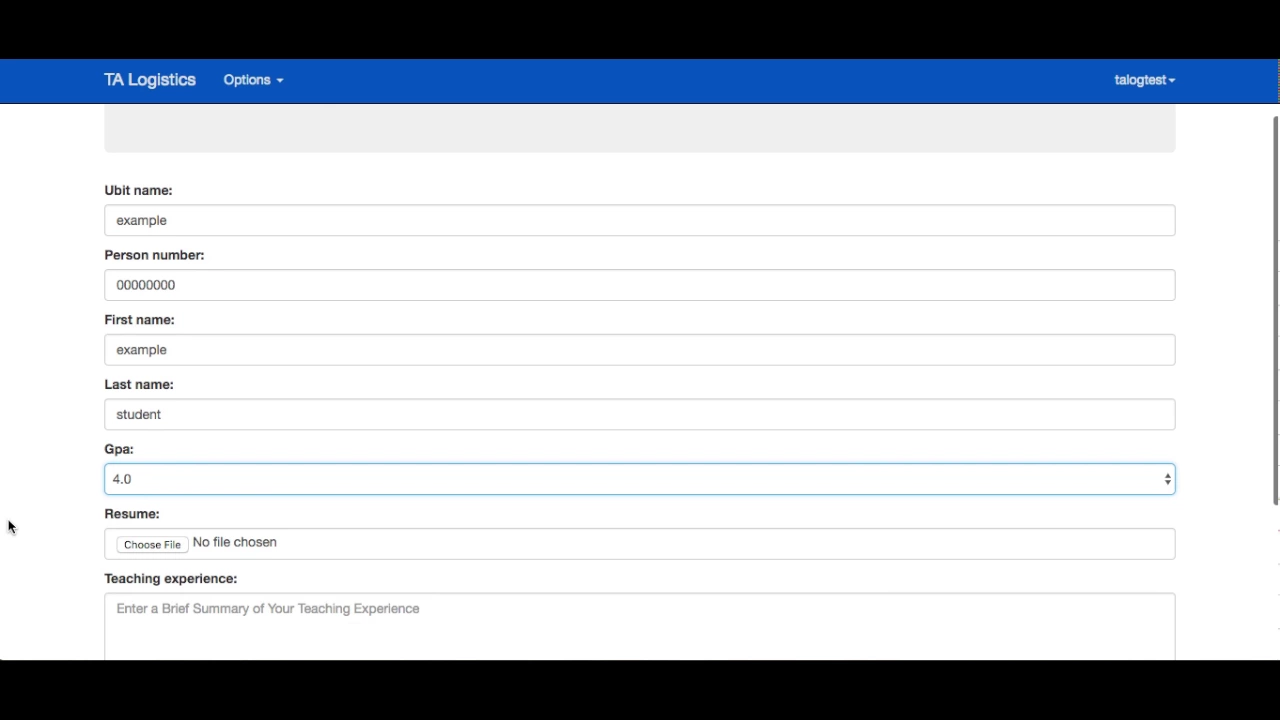Expand the talogtest user menu

[x=1145, y=80]
